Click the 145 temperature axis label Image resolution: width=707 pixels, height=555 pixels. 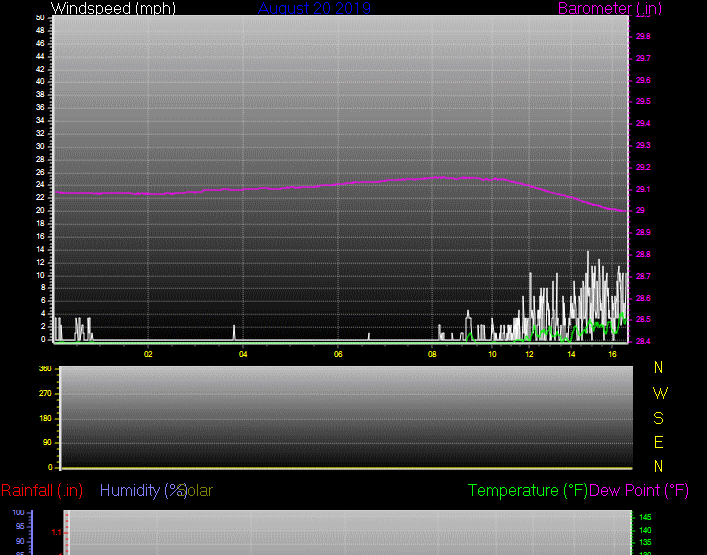click(x=645, y=518)
